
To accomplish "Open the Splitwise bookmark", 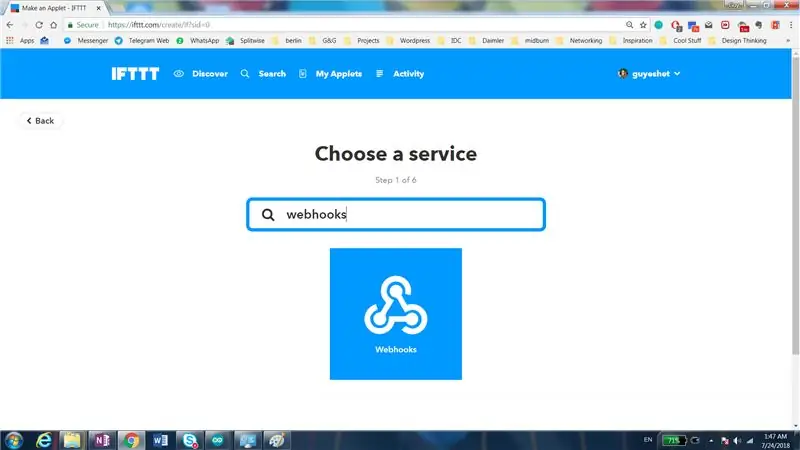I will point(245,40).
